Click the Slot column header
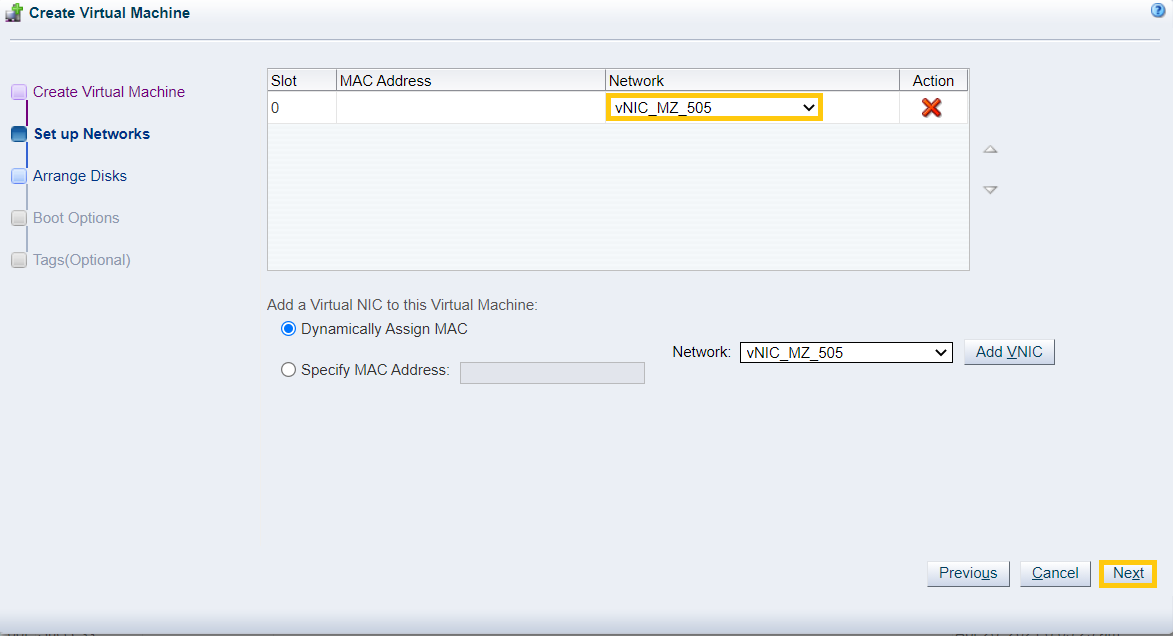 [x=302, y=80]
